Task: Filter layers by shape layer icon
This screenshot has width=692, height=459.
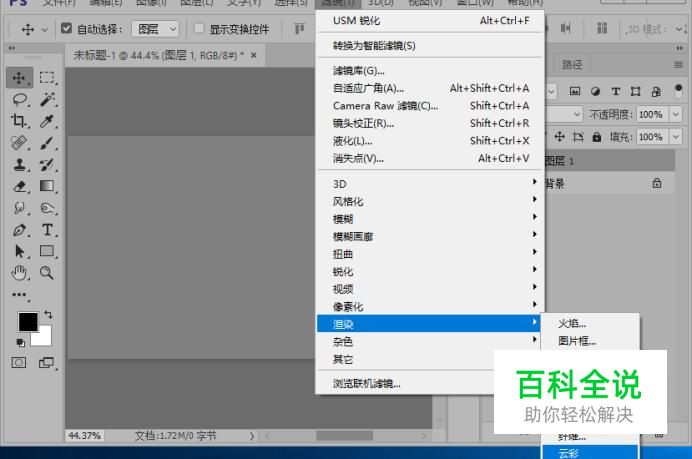Action: (x=636, y=91)
